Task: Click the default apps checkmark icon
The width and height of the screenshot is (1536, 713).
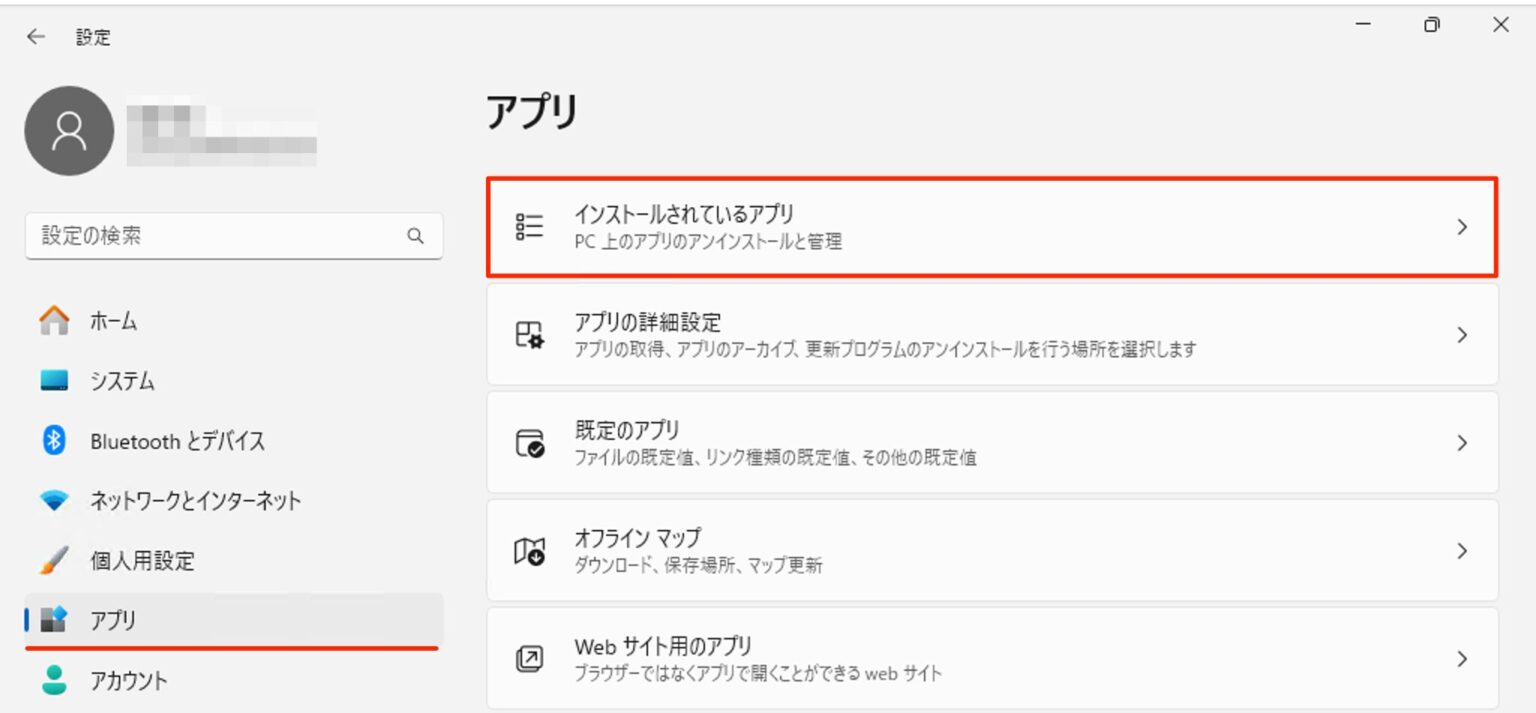Action: 529,443
